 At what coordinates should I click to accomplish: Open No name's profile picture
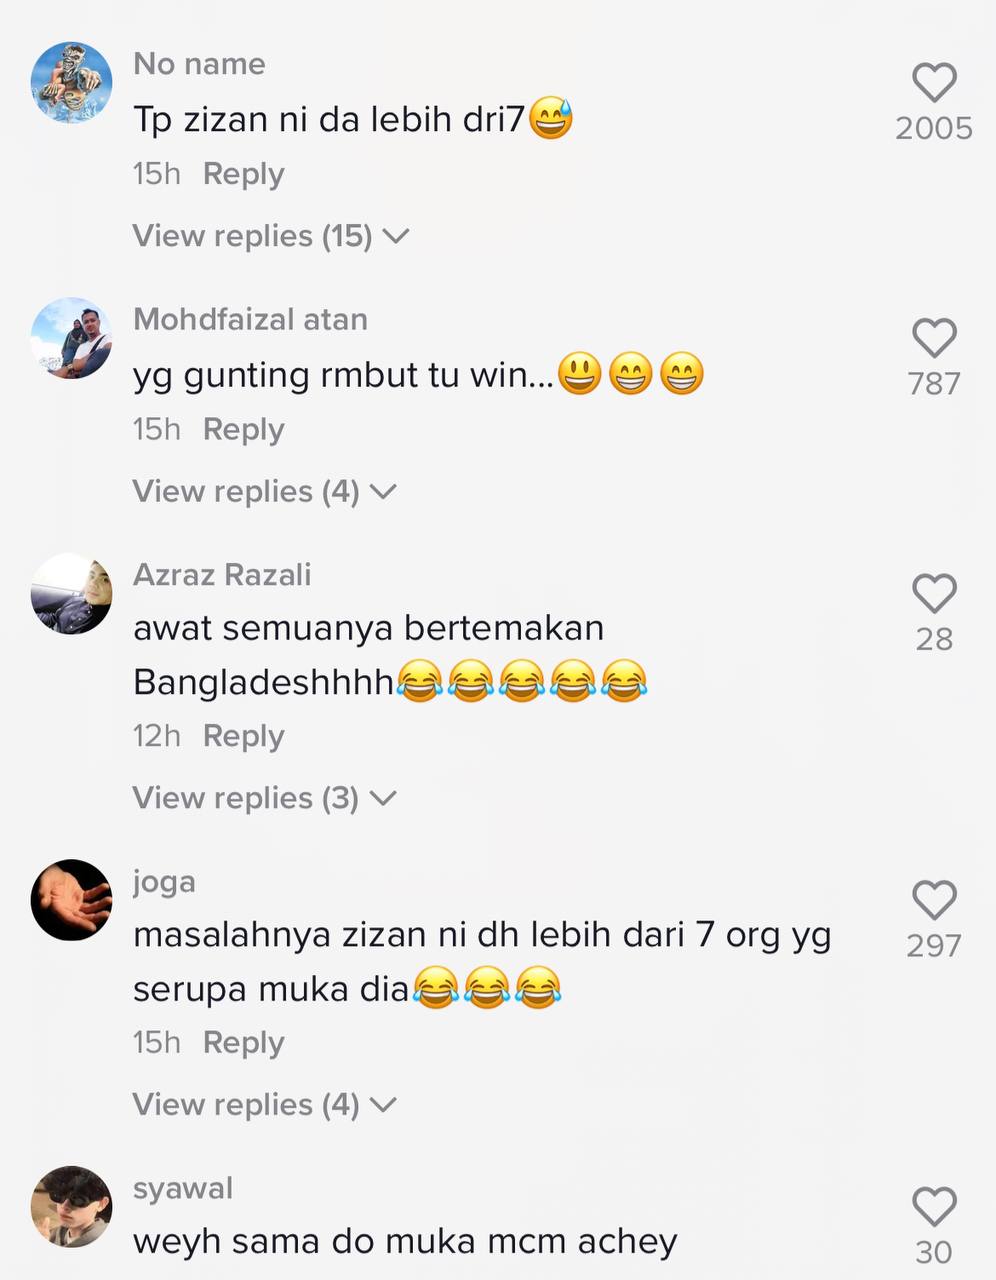pos(71,82)
